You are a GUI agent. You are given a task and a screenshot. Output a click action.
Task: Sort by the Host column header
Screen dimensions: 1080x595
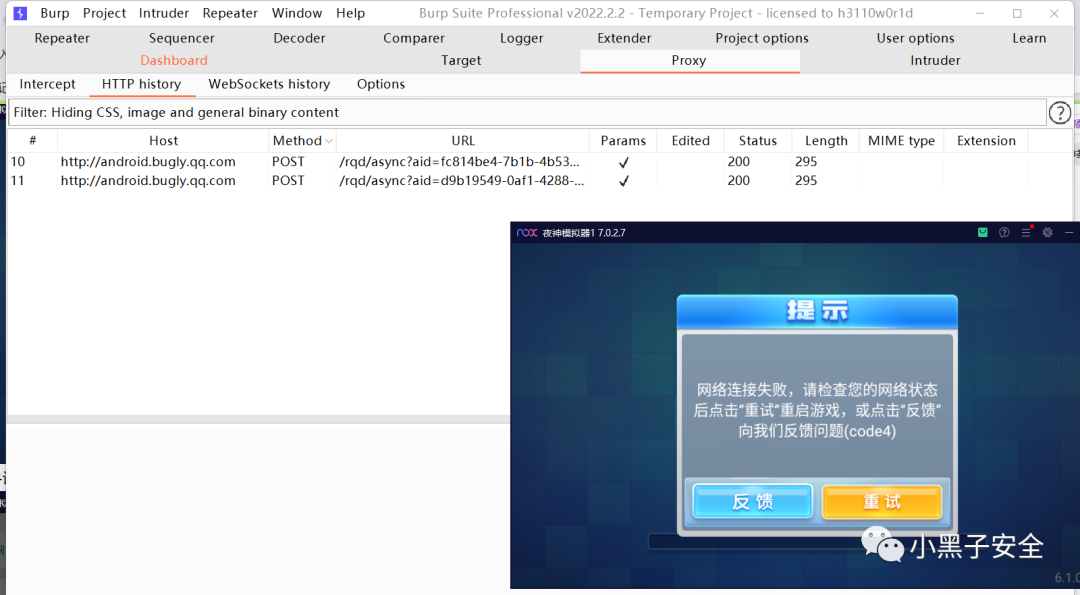163,140
